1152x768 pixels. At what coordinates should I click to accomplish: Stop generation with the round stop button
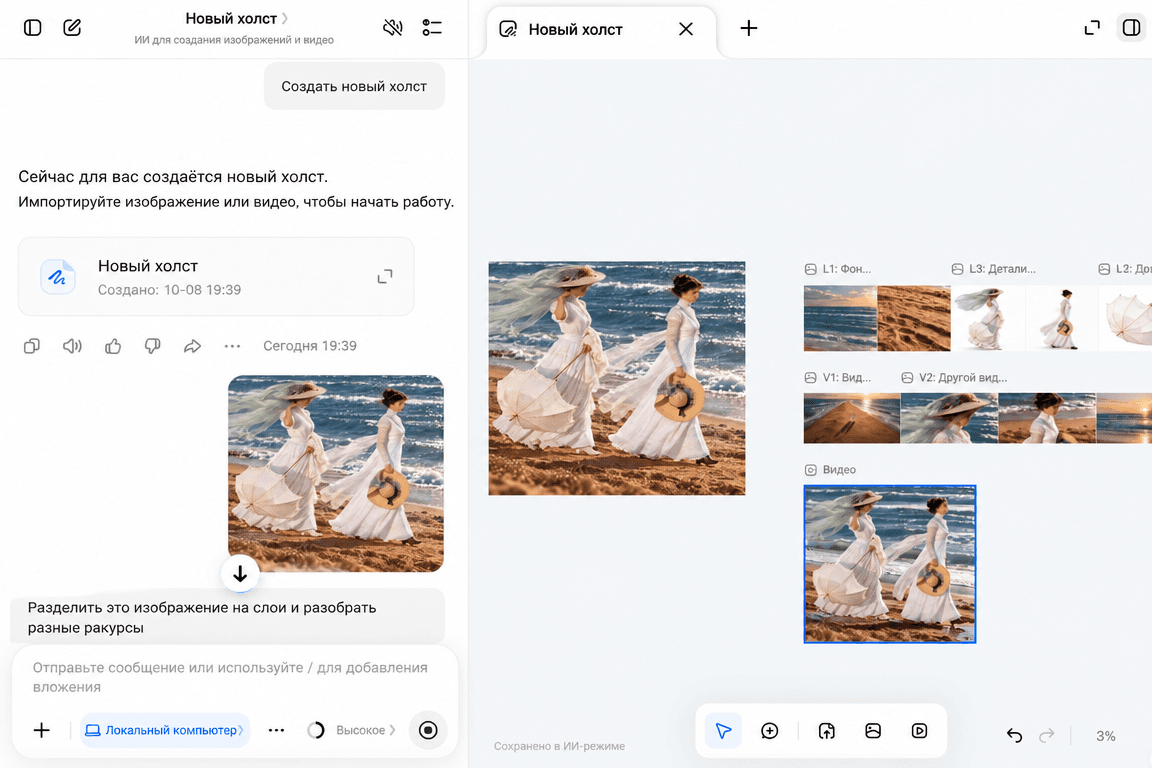pyautogui.click(x=428, y=730)
